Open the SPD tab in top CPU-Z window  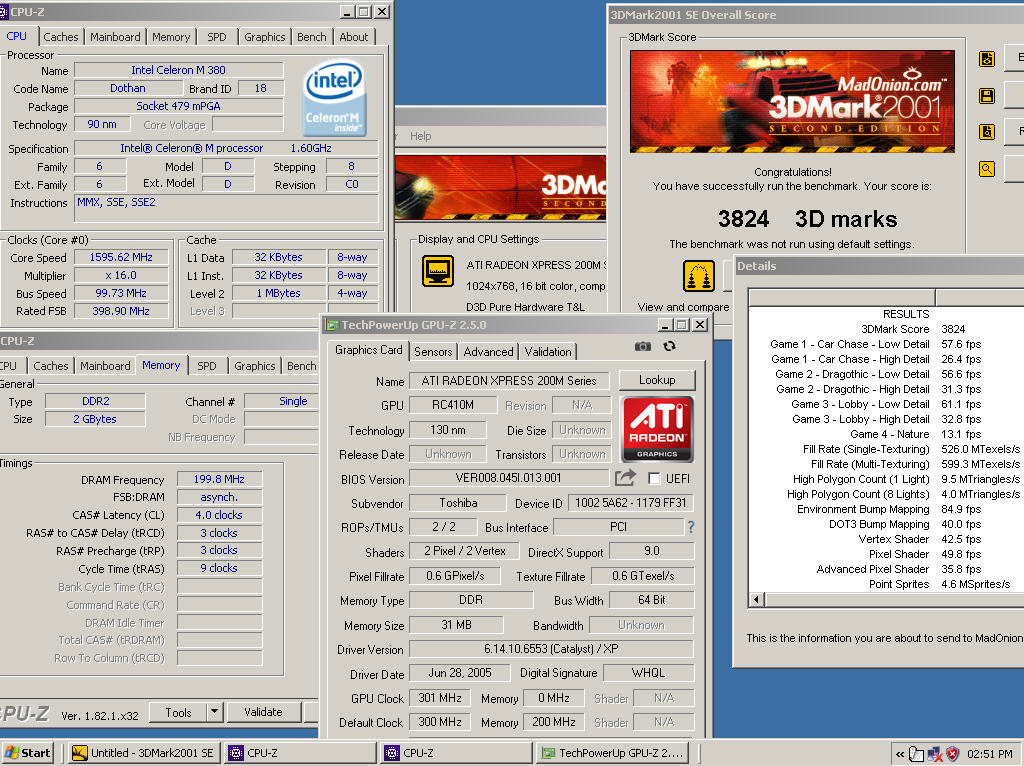click(217, 37)
